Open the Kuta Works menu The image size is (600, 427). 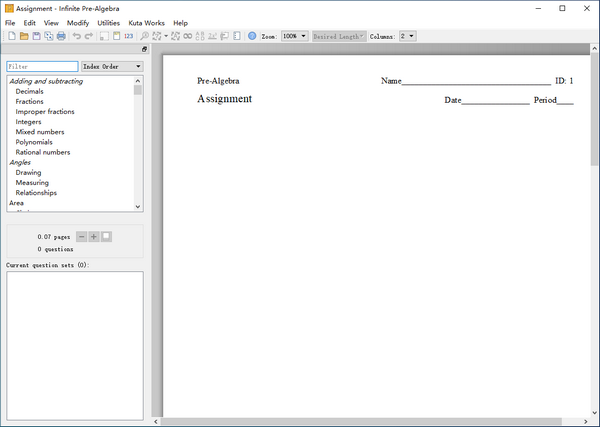point(146,22)
